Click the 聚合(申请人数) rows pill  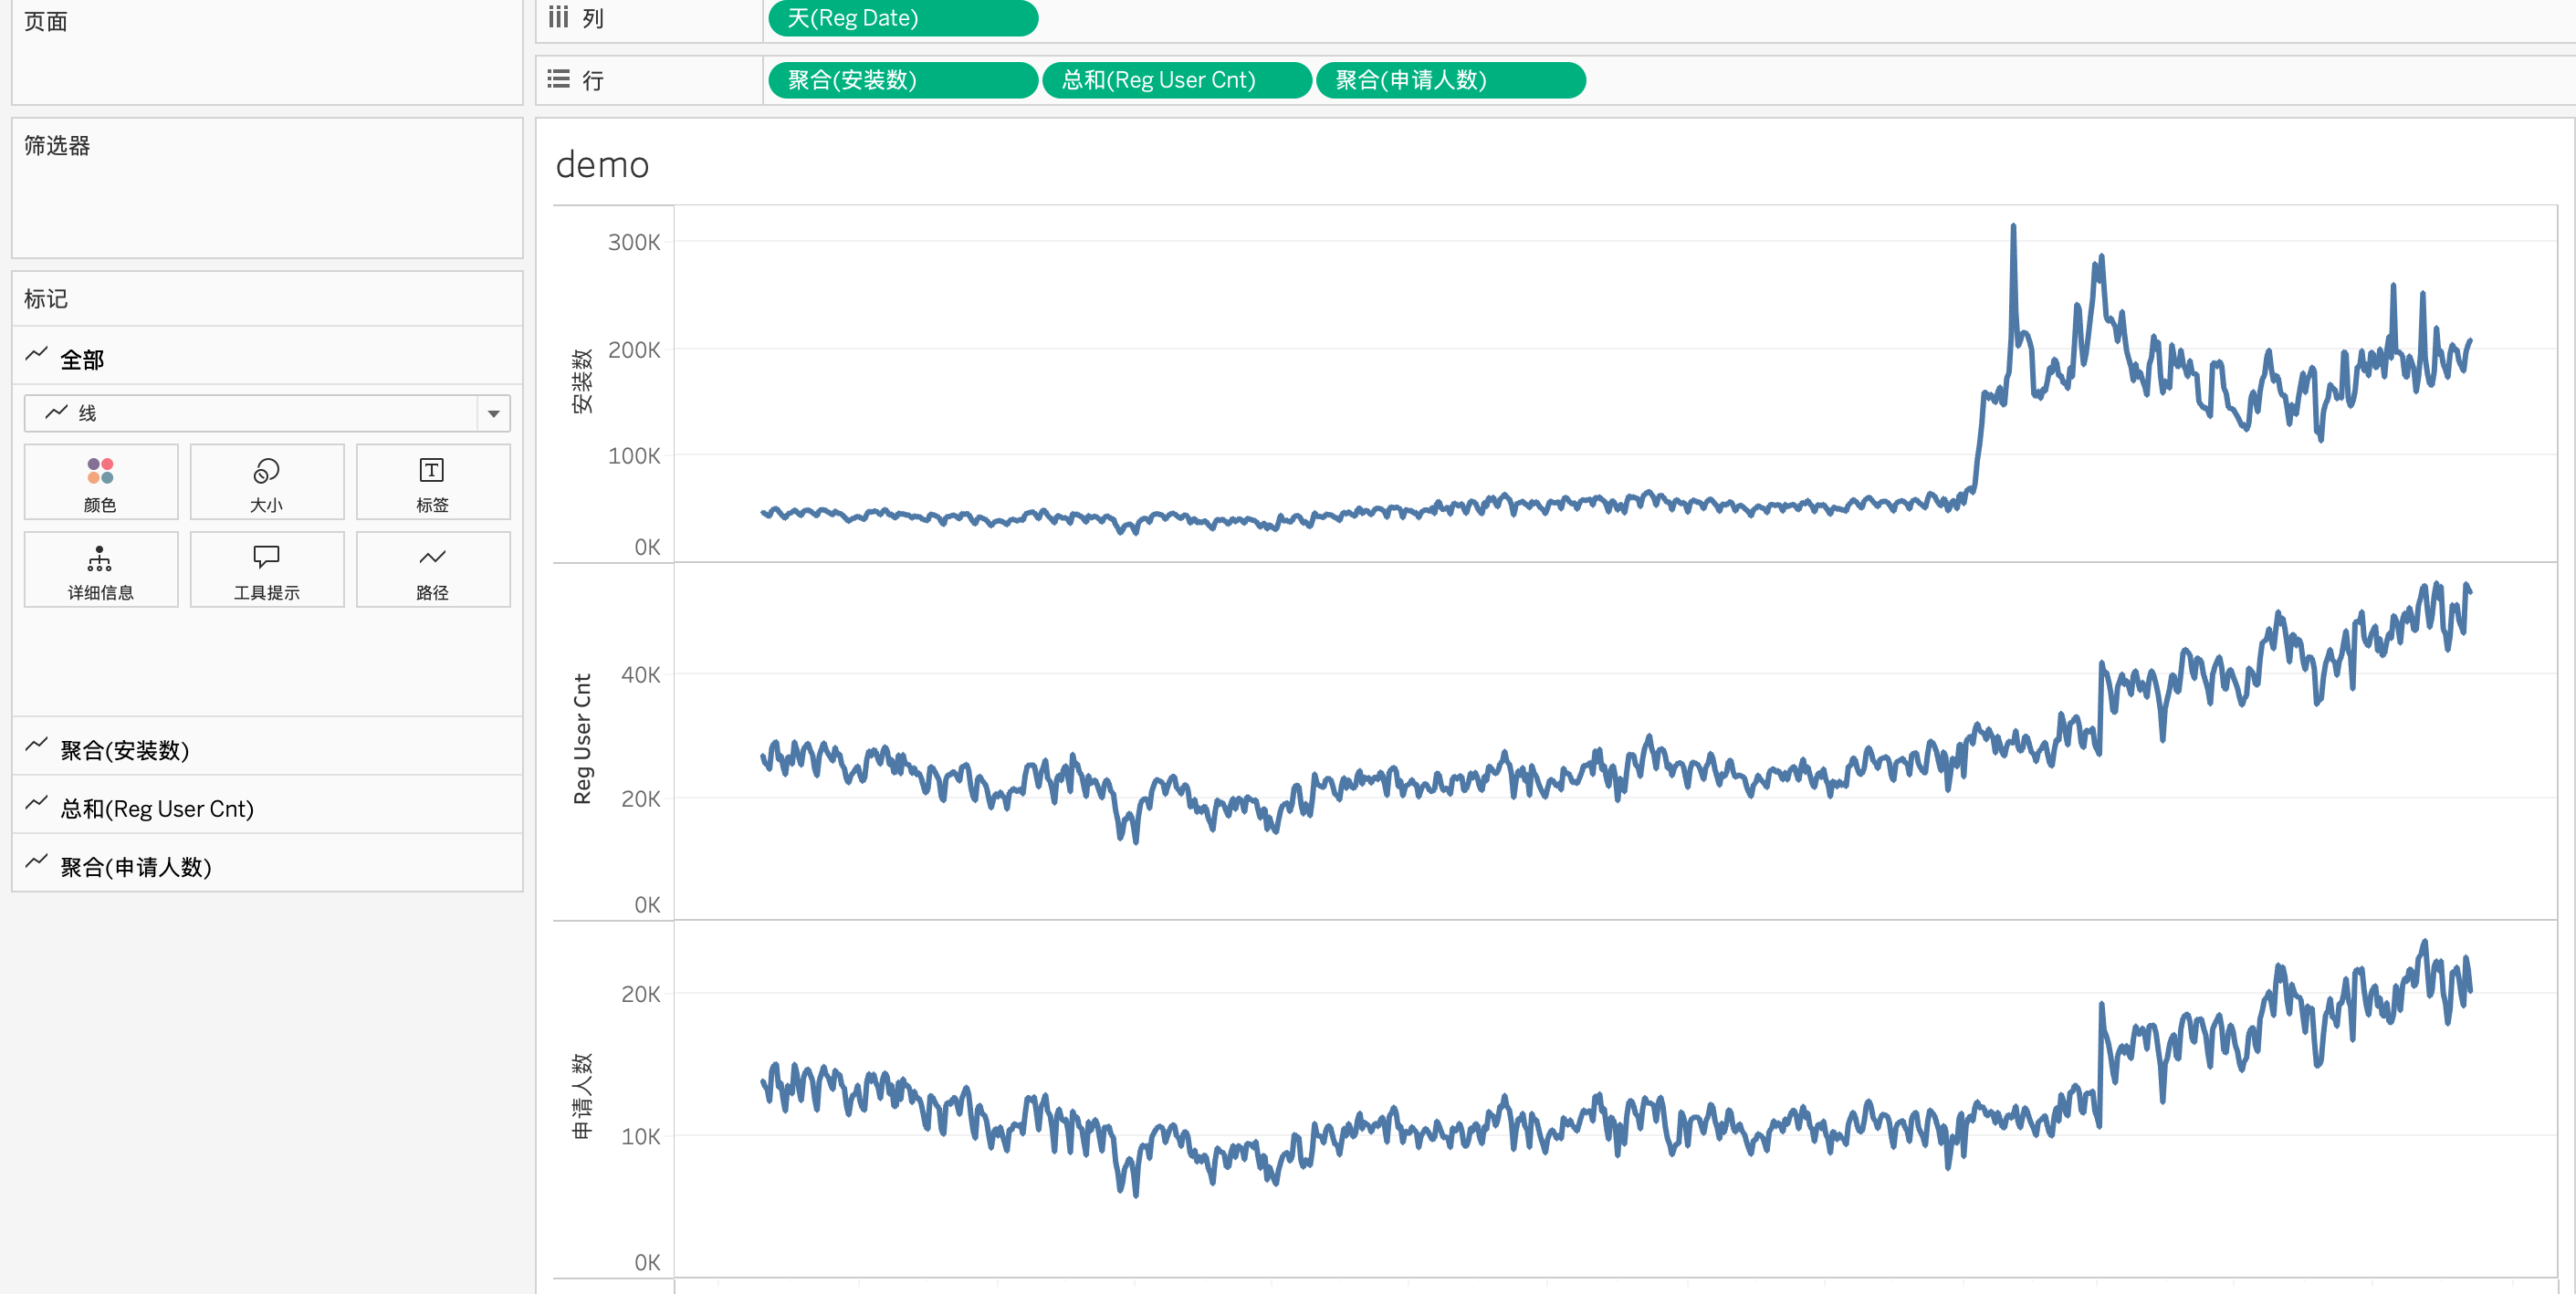[x=1450, y=80]
